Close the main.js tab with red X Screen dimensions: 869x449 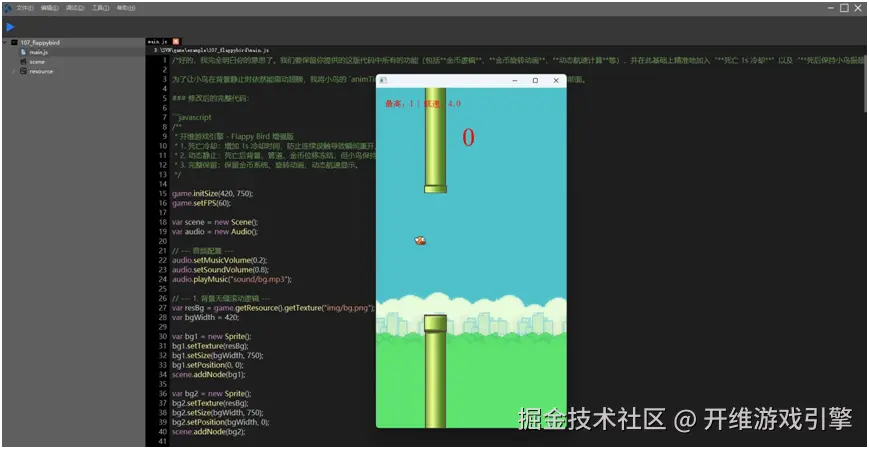[176, 42]
